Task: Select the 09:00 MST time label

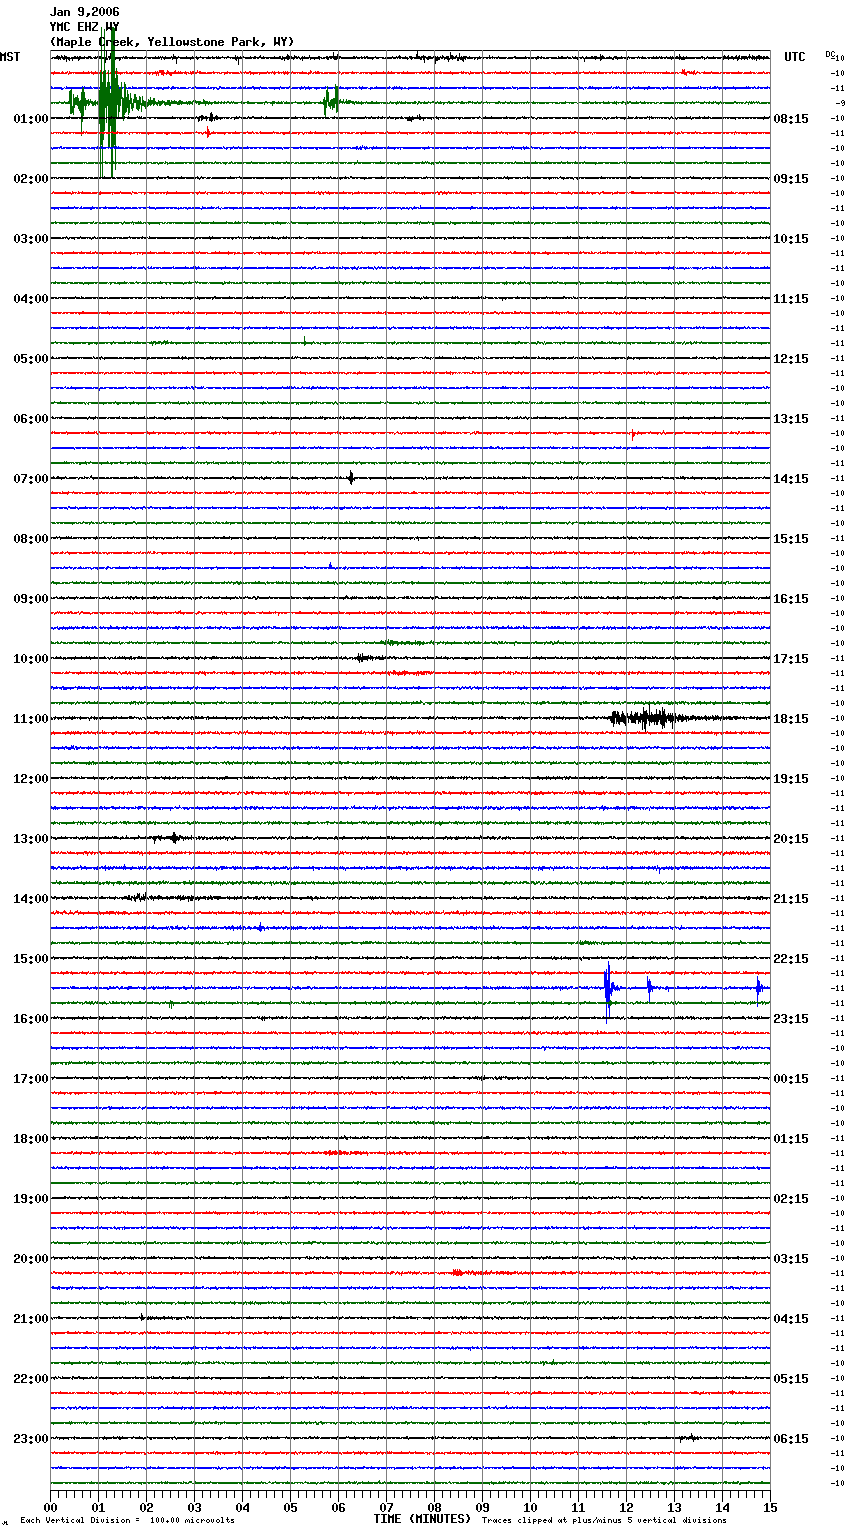Action: 31,599
